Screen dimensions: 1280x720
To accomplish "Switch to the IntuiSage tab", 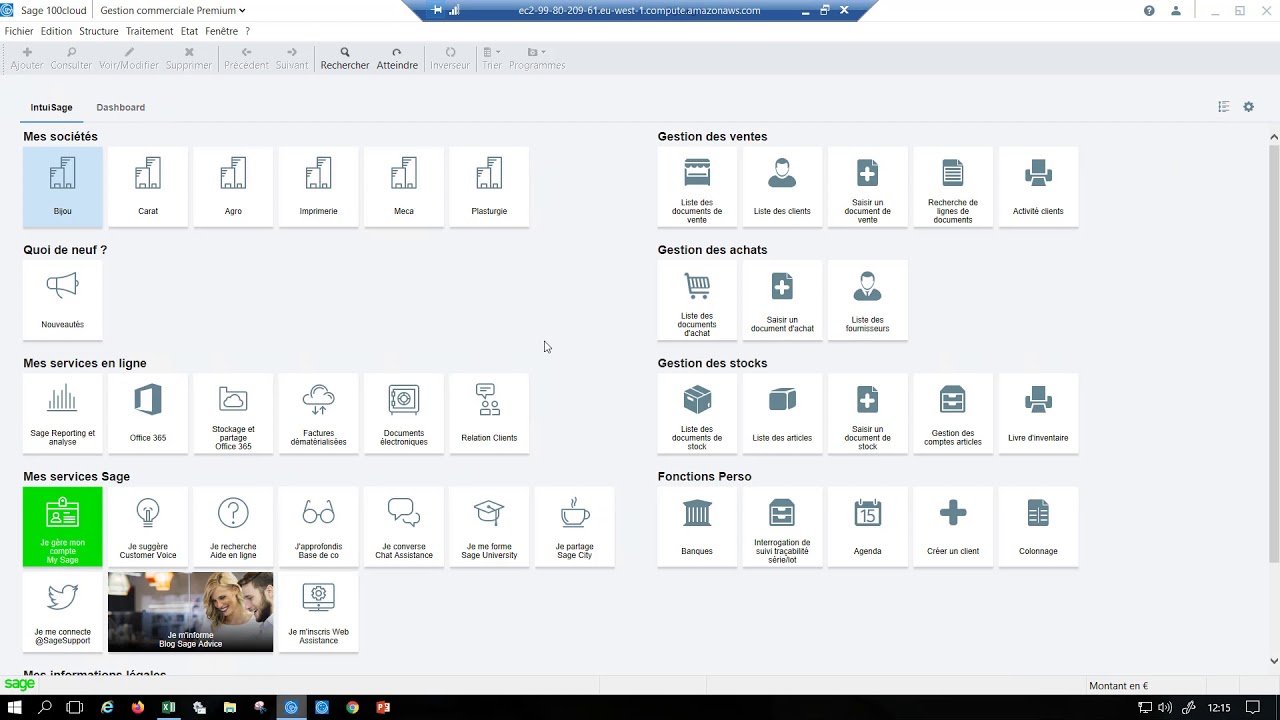I will coord(51,107).
